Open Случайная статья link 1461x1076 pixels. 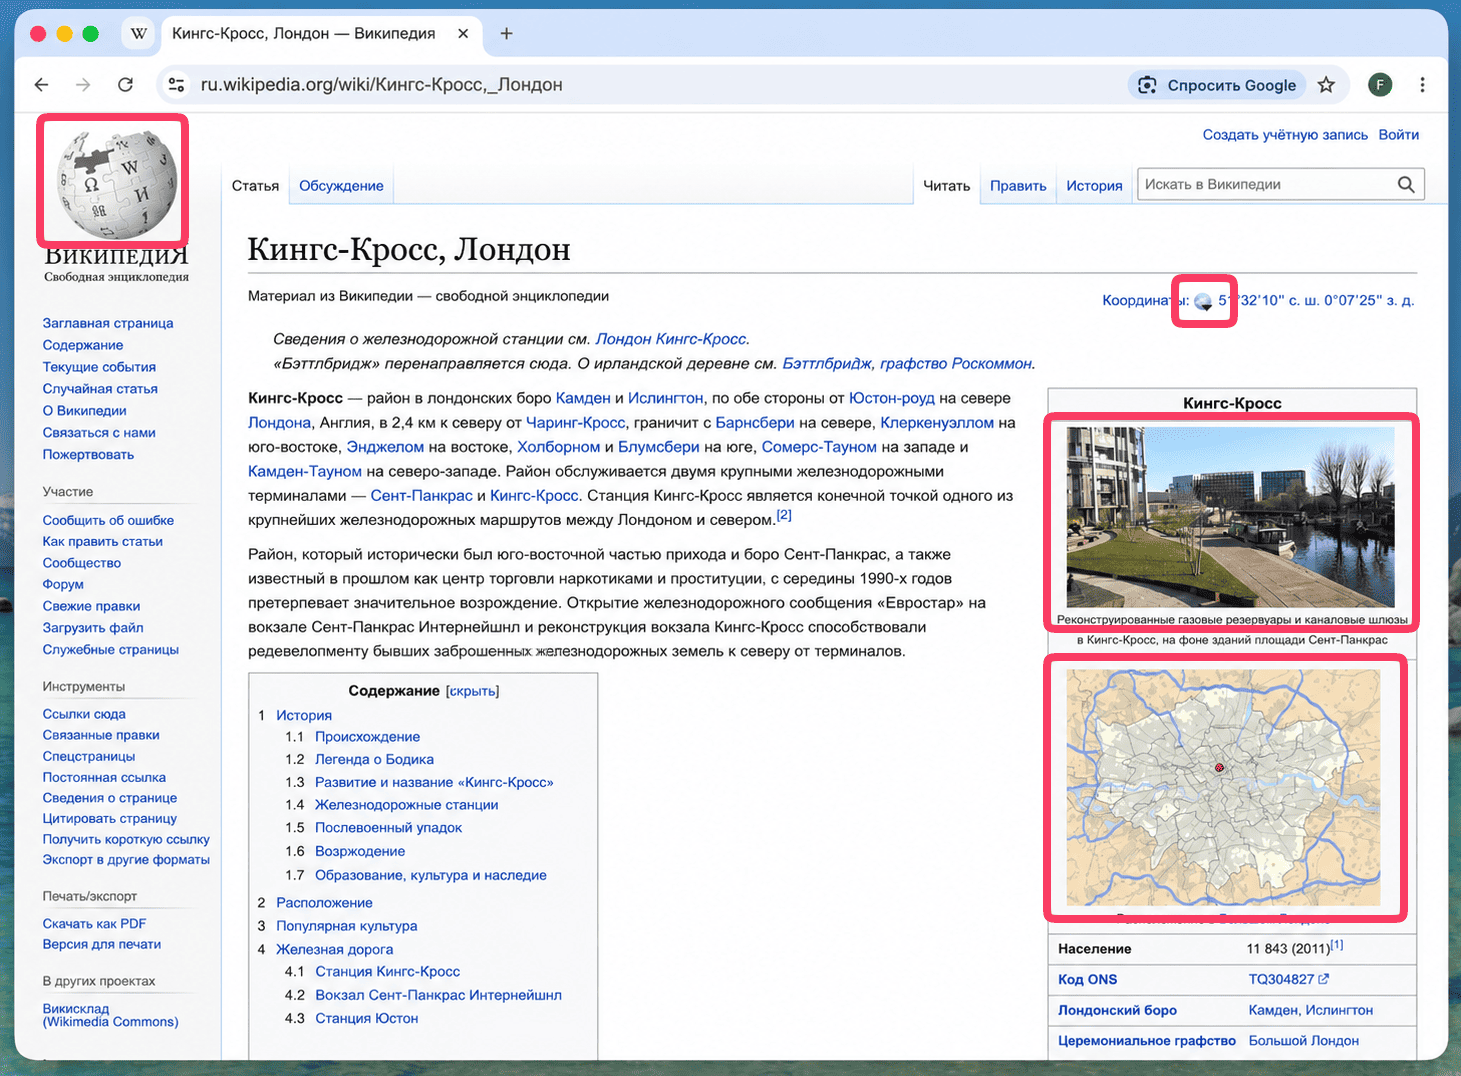click(100, 389)
